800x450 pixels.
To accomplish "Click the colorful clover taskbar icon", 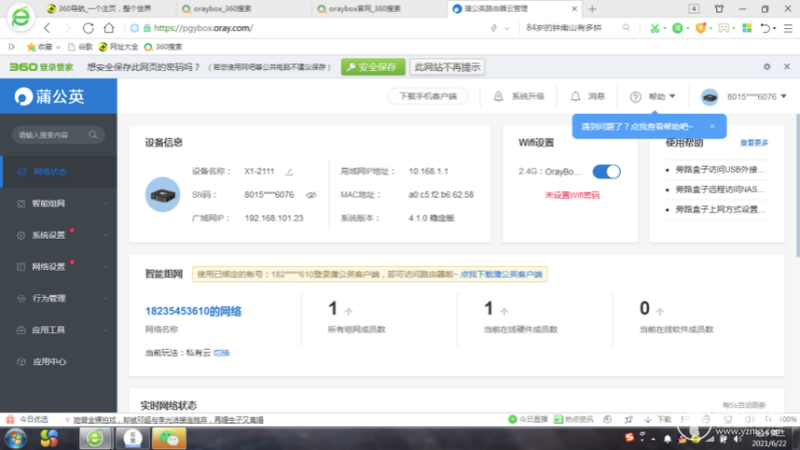I will click(49, 438).
